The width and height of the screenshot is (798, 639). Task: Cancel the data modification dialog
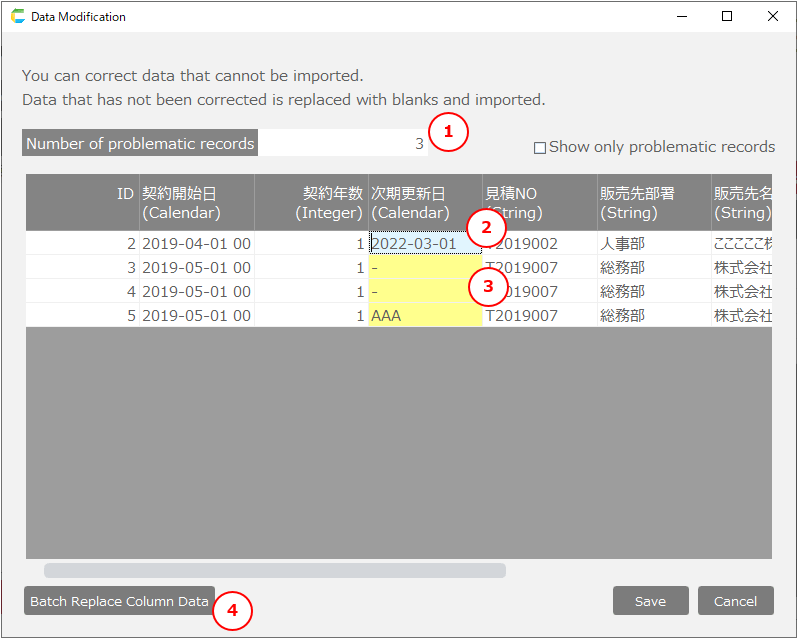pyautogui.click(x=735, y=601)
